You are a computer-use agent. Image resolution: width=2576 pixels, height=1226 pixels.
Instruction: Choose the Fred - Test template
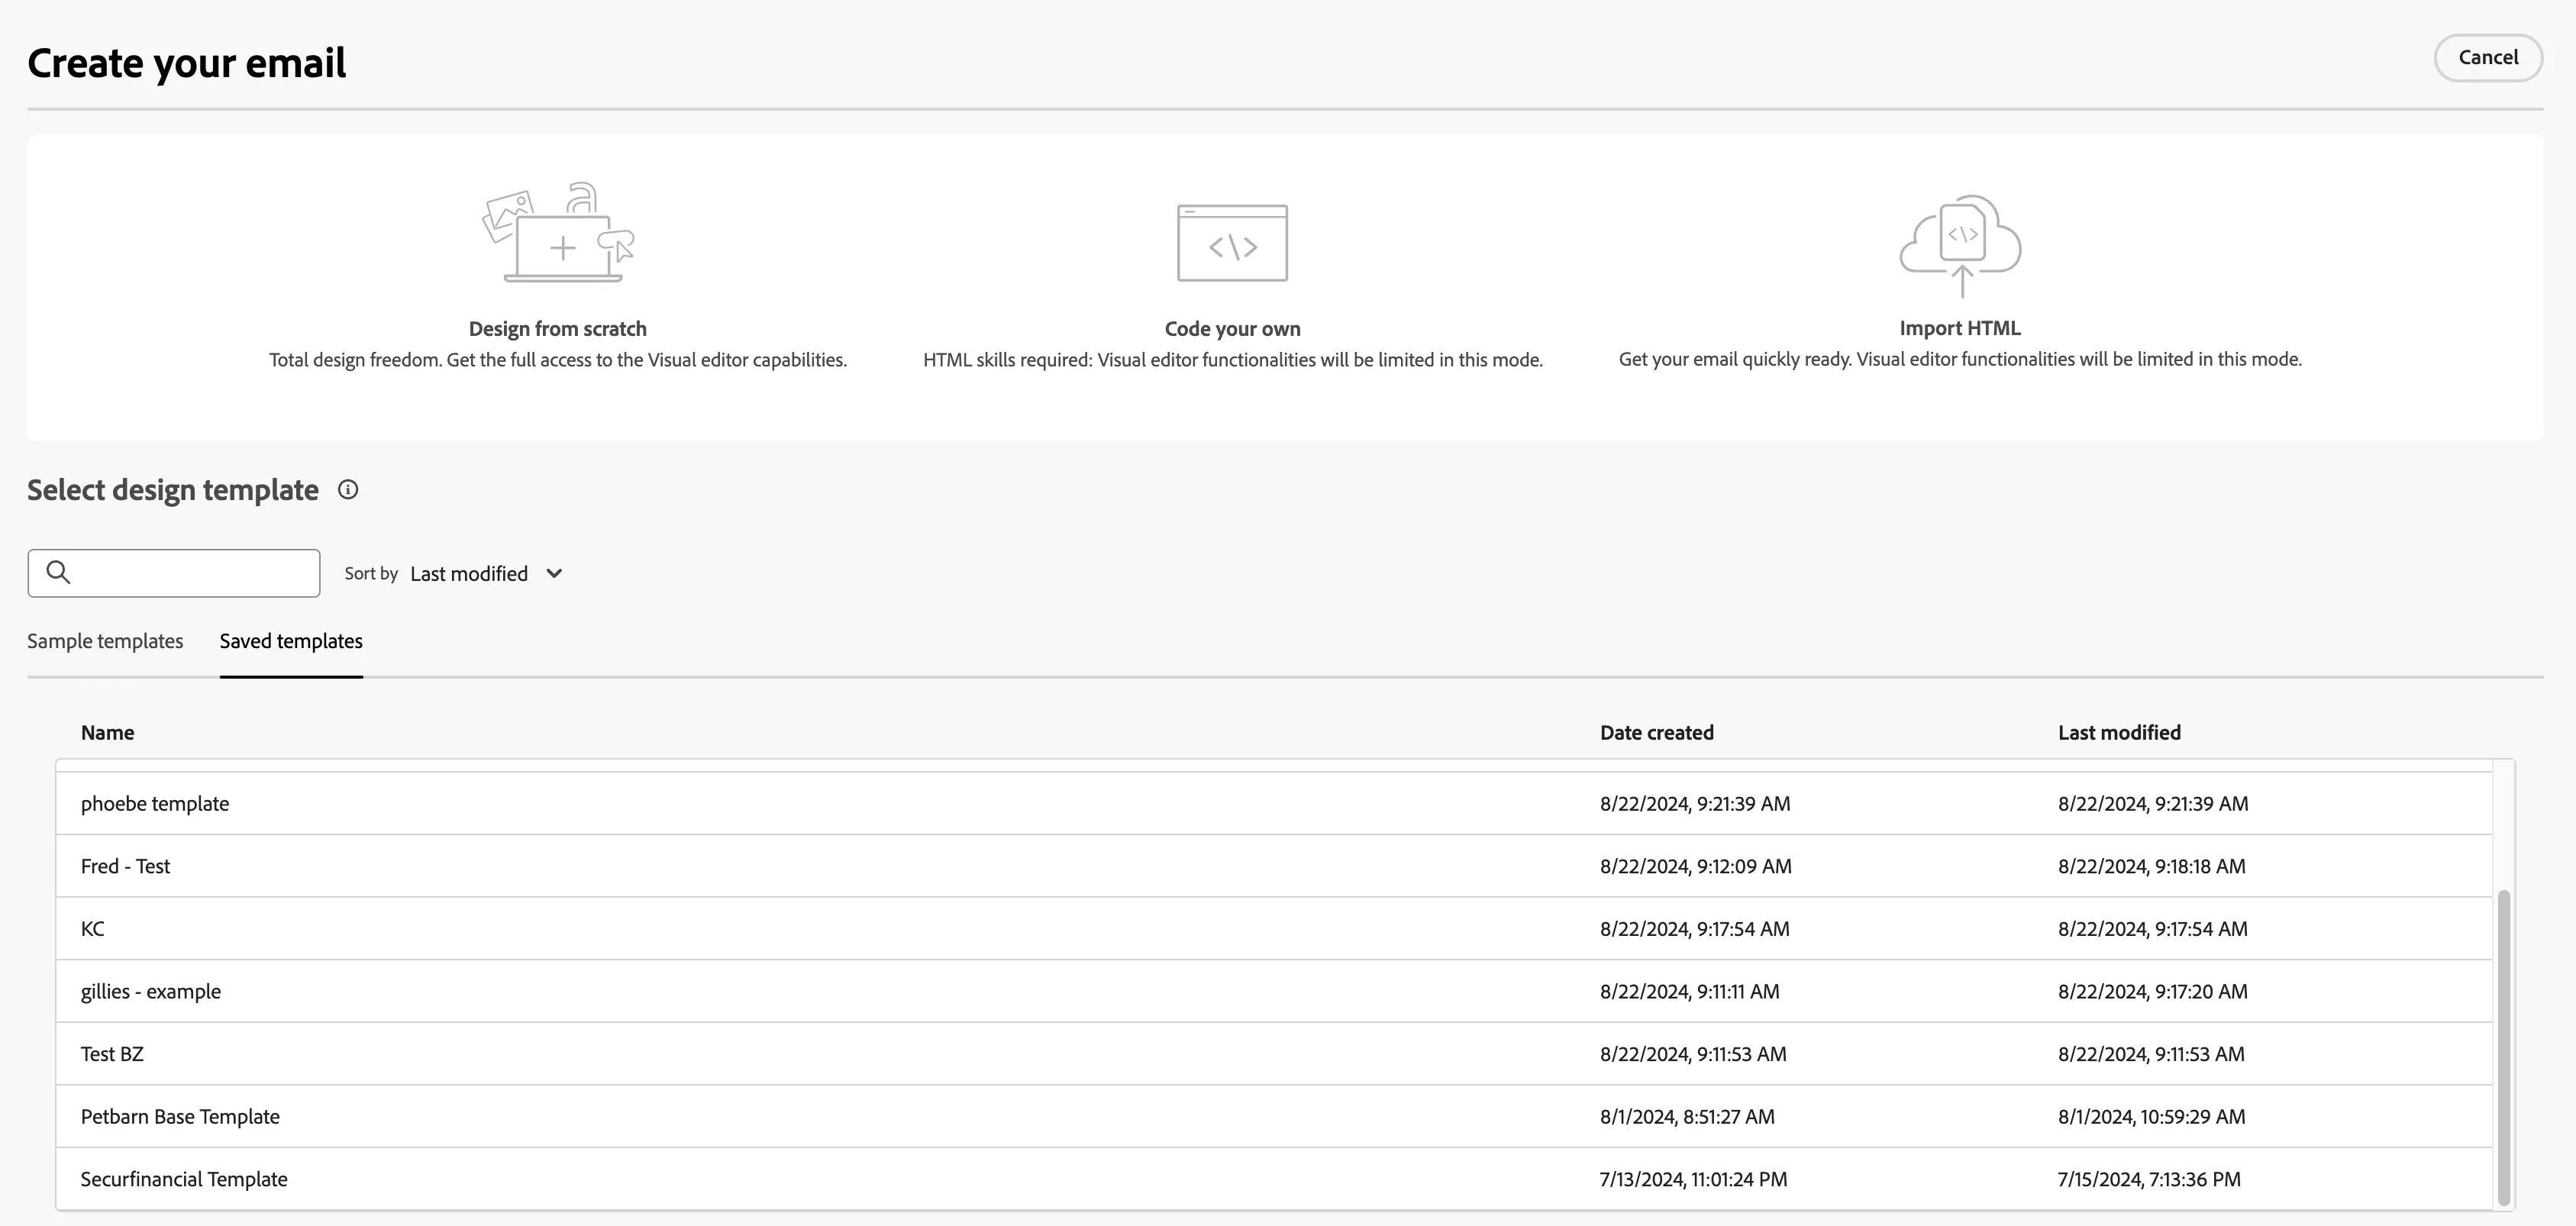click(1274, 866)
